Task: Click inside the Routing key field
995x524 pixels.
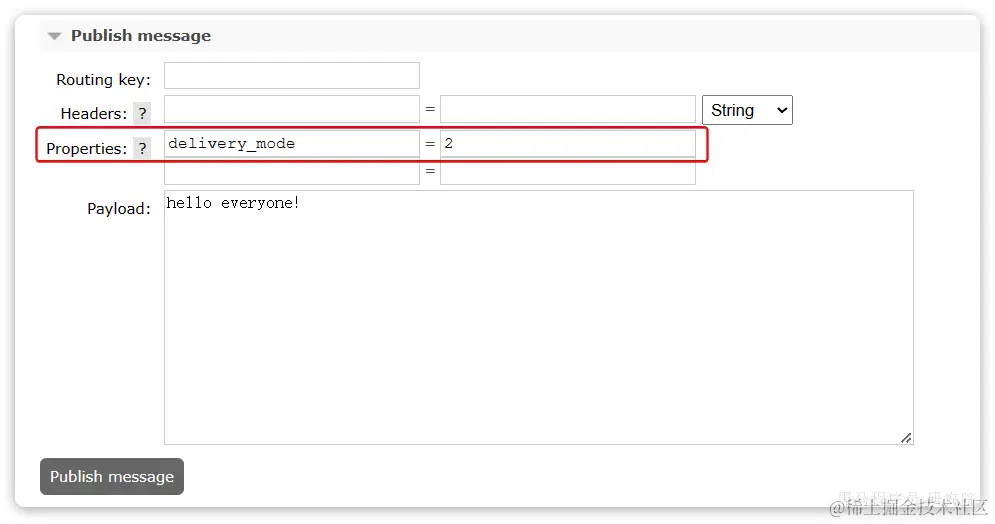Action: 292,75
